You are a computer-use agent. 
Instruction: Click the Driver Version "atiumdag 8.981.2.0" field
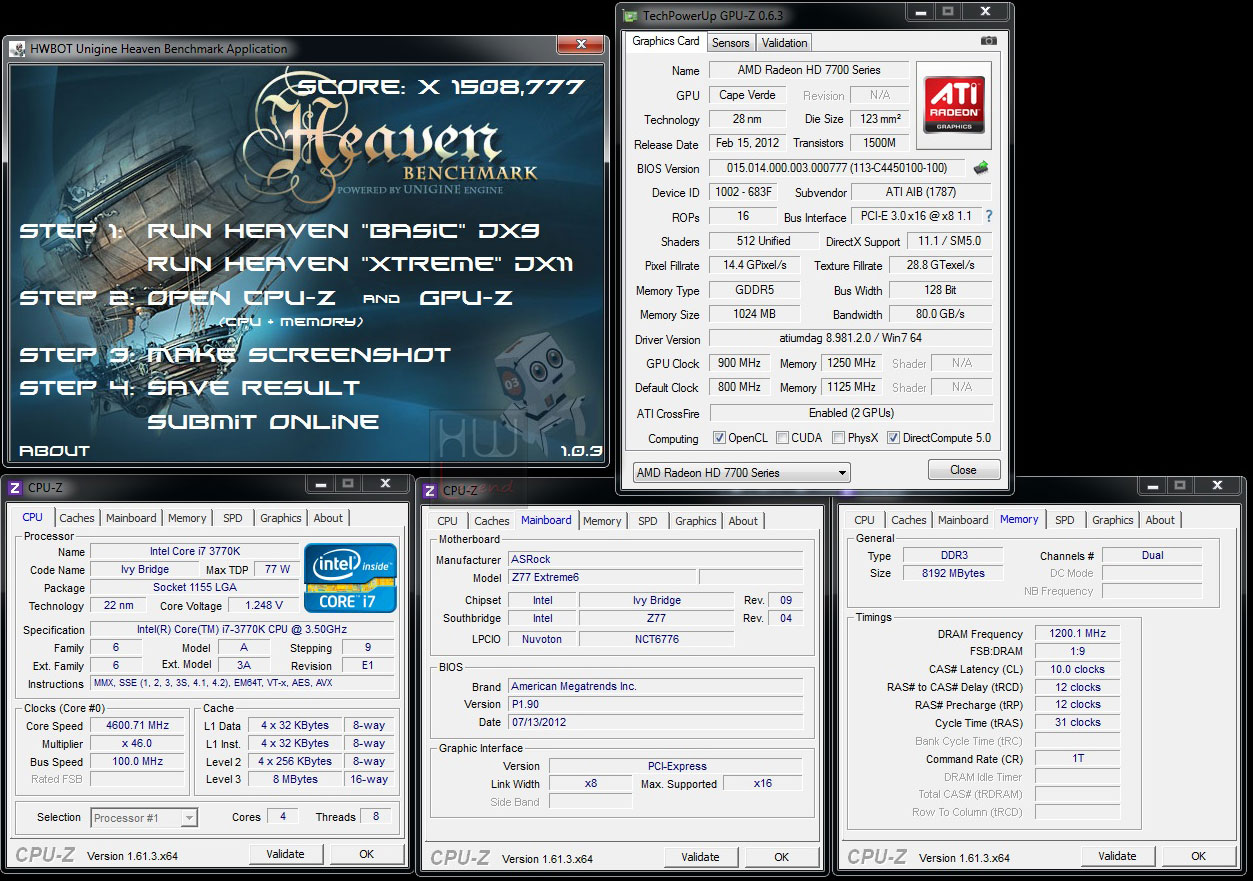pyautogui.click(x=851, y=339)
